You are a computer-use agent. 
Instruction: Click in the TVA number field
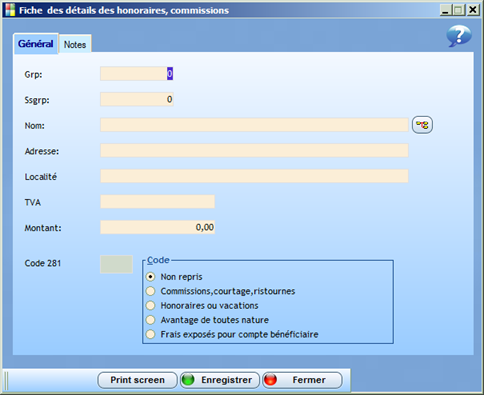pos(157,202)
